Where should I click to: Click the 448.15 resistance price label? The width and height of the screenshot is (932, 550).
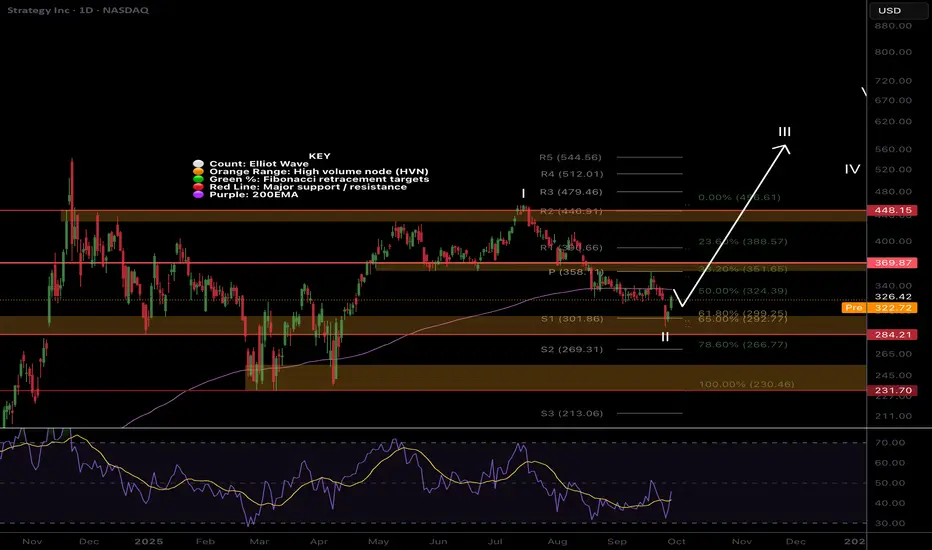(x=889, y=211)
